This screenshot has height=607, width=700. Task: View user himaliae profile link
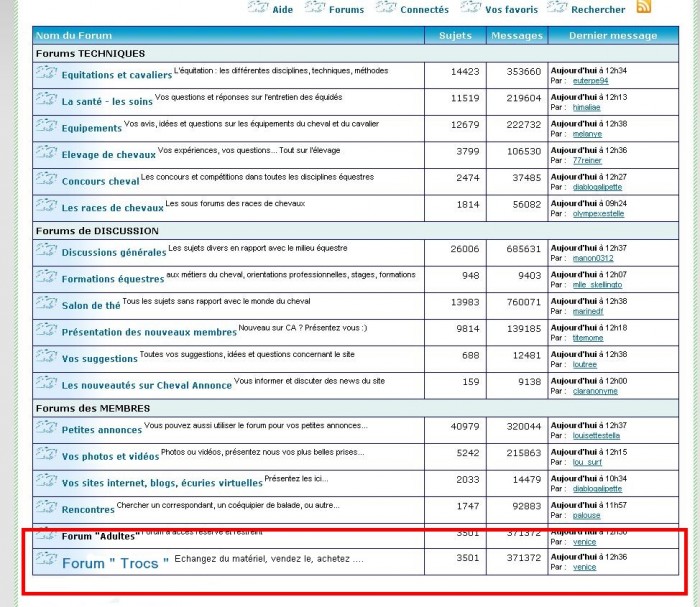586,108
